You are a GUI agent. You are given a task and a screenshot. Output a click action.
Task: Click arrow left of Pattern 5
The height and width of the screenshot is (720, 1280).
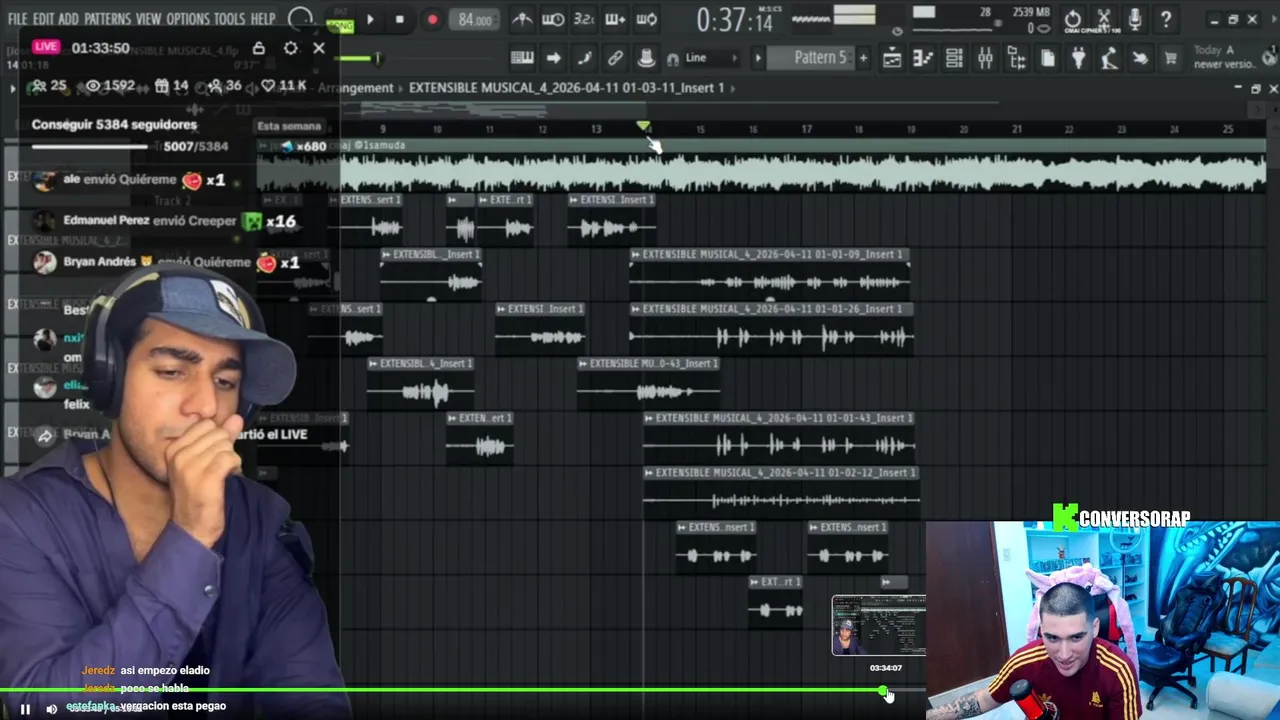coord(758,58)
